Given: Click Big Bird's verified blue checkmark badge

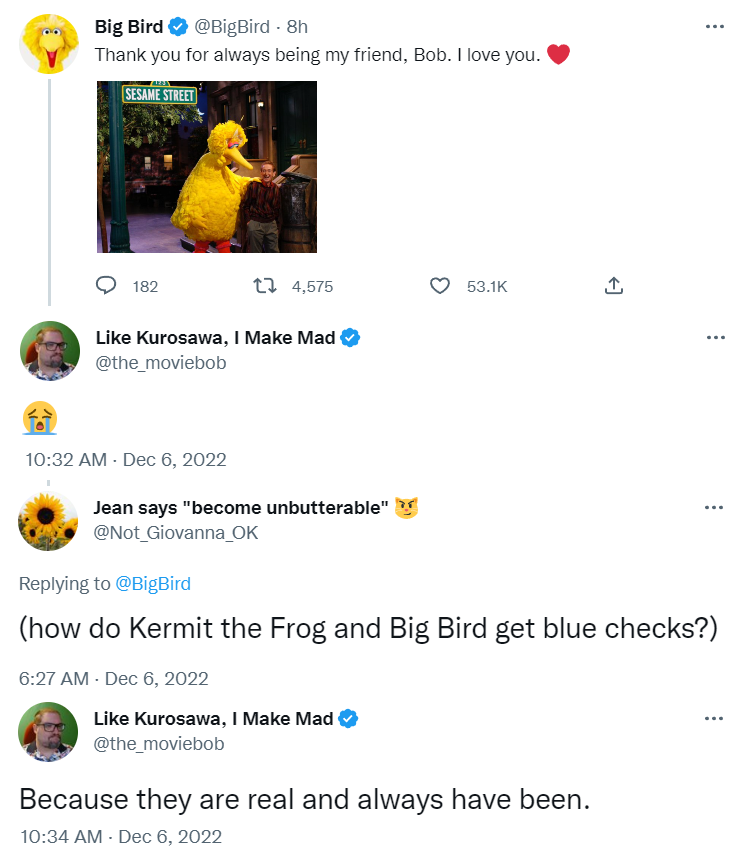Looking at the screenshot, I should (x=178, y=26).
